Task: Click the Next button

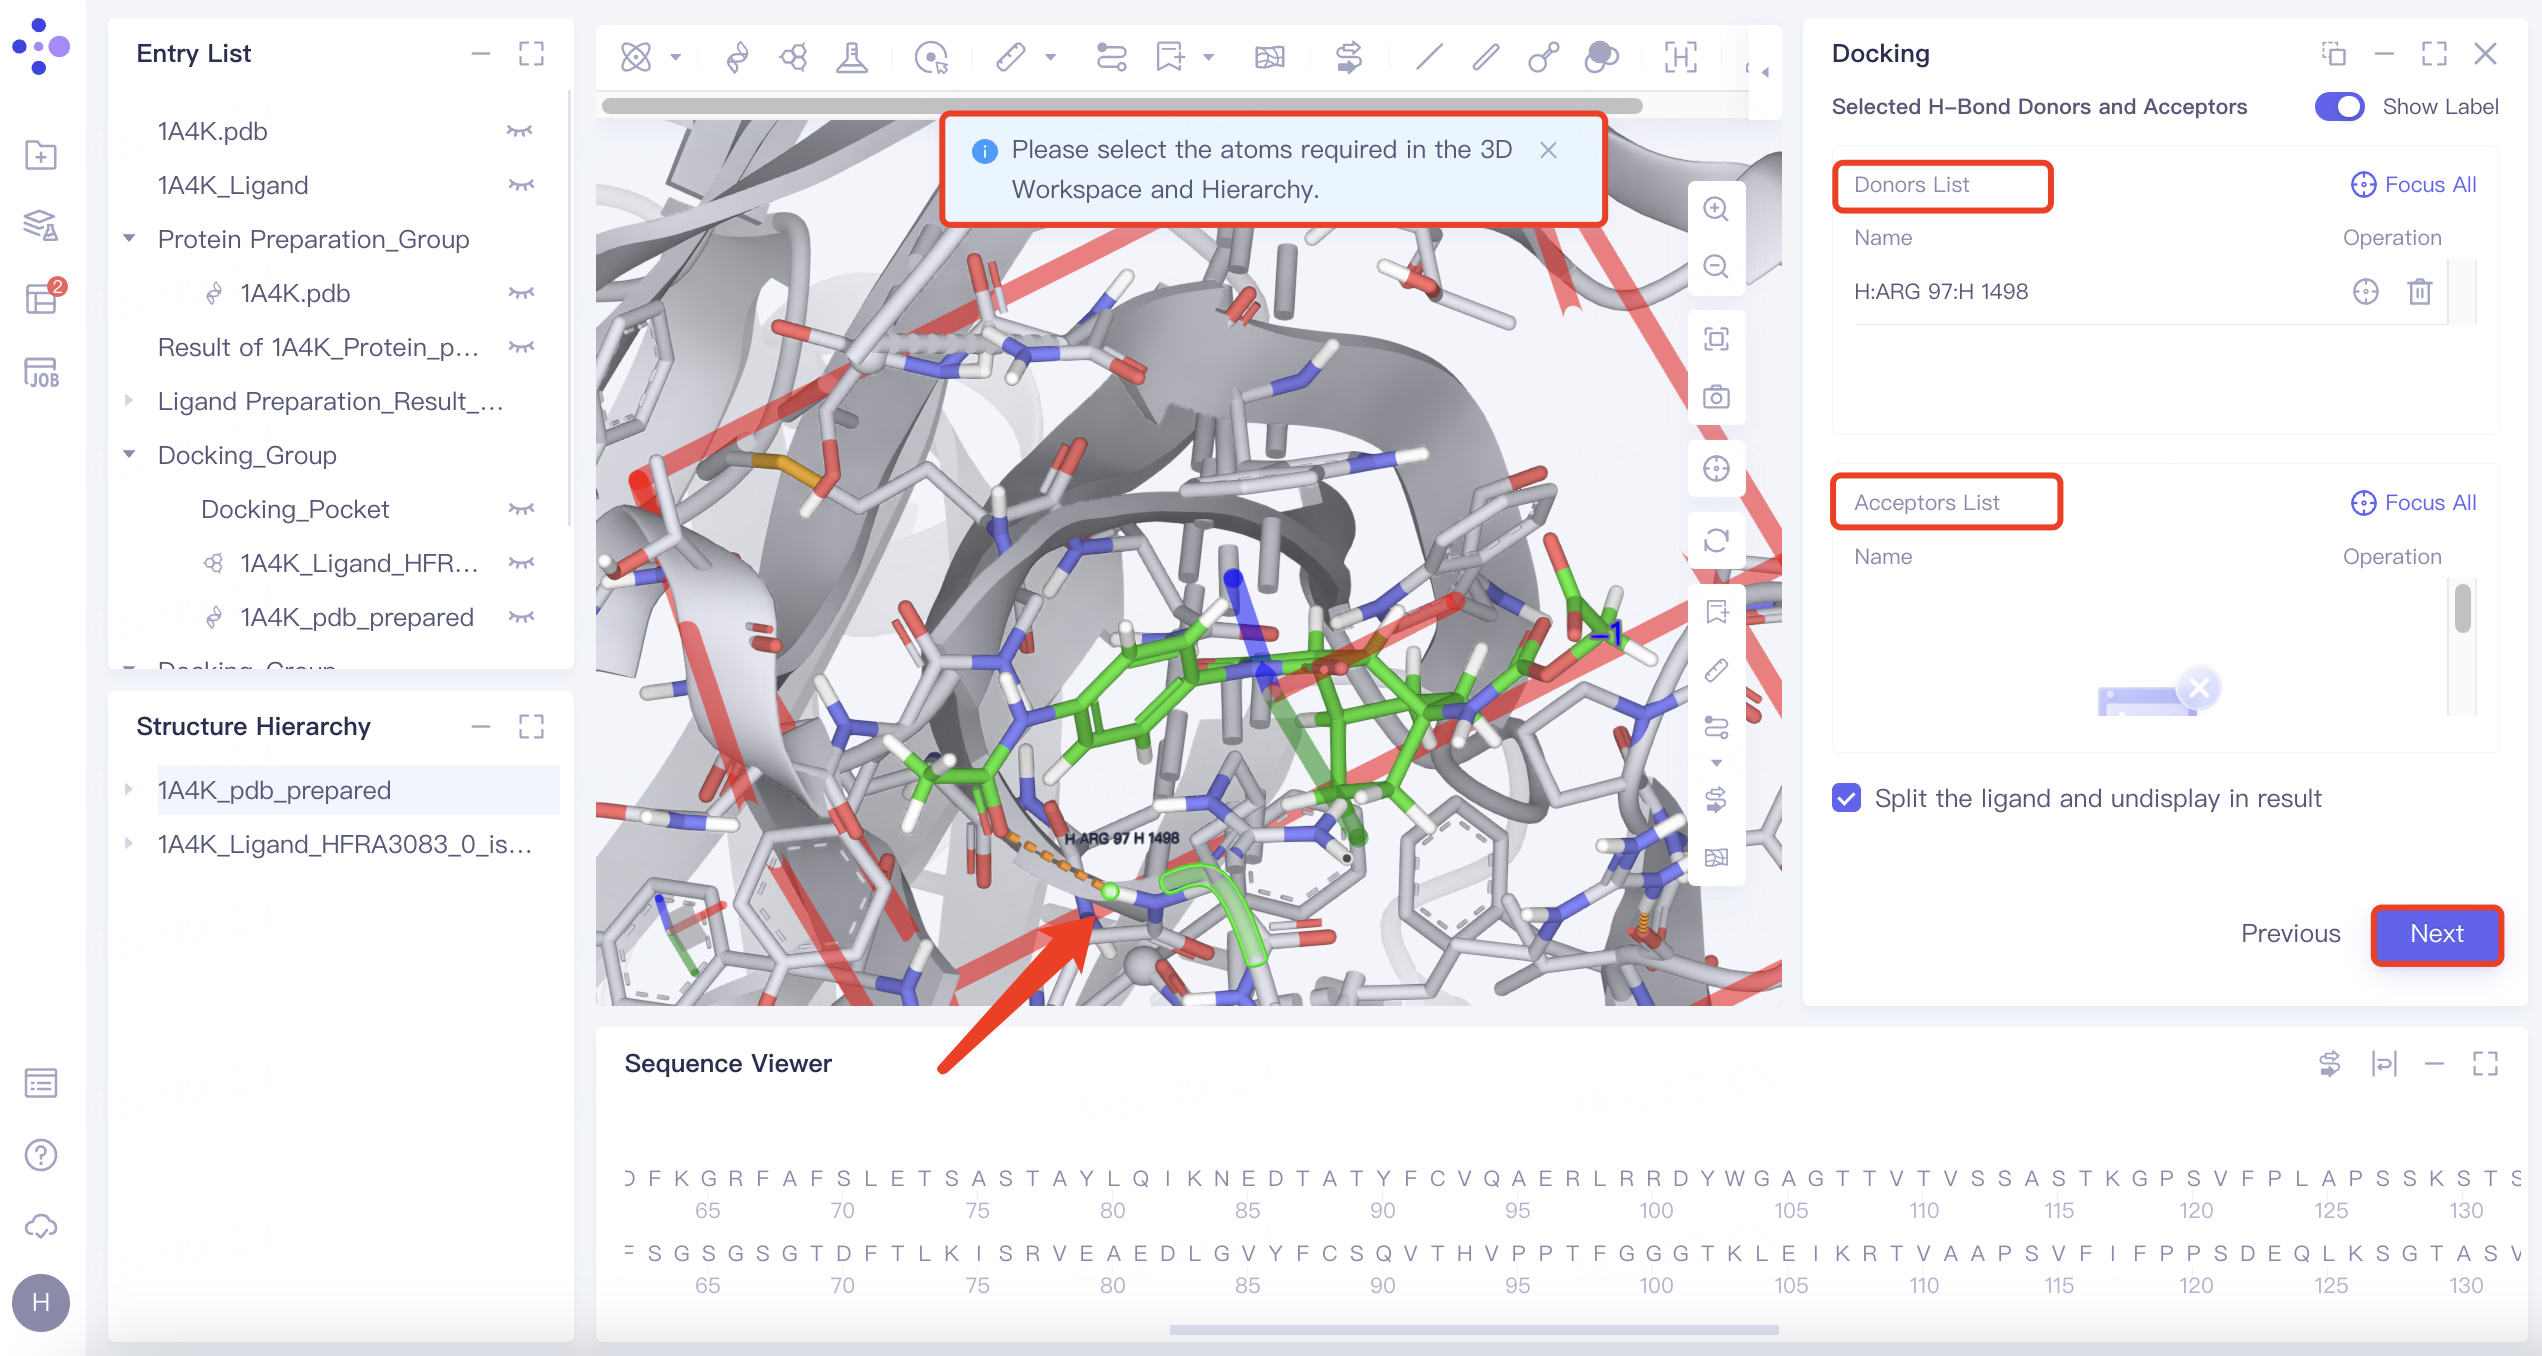Action: pyautogui.click(x=2437, y=934)
